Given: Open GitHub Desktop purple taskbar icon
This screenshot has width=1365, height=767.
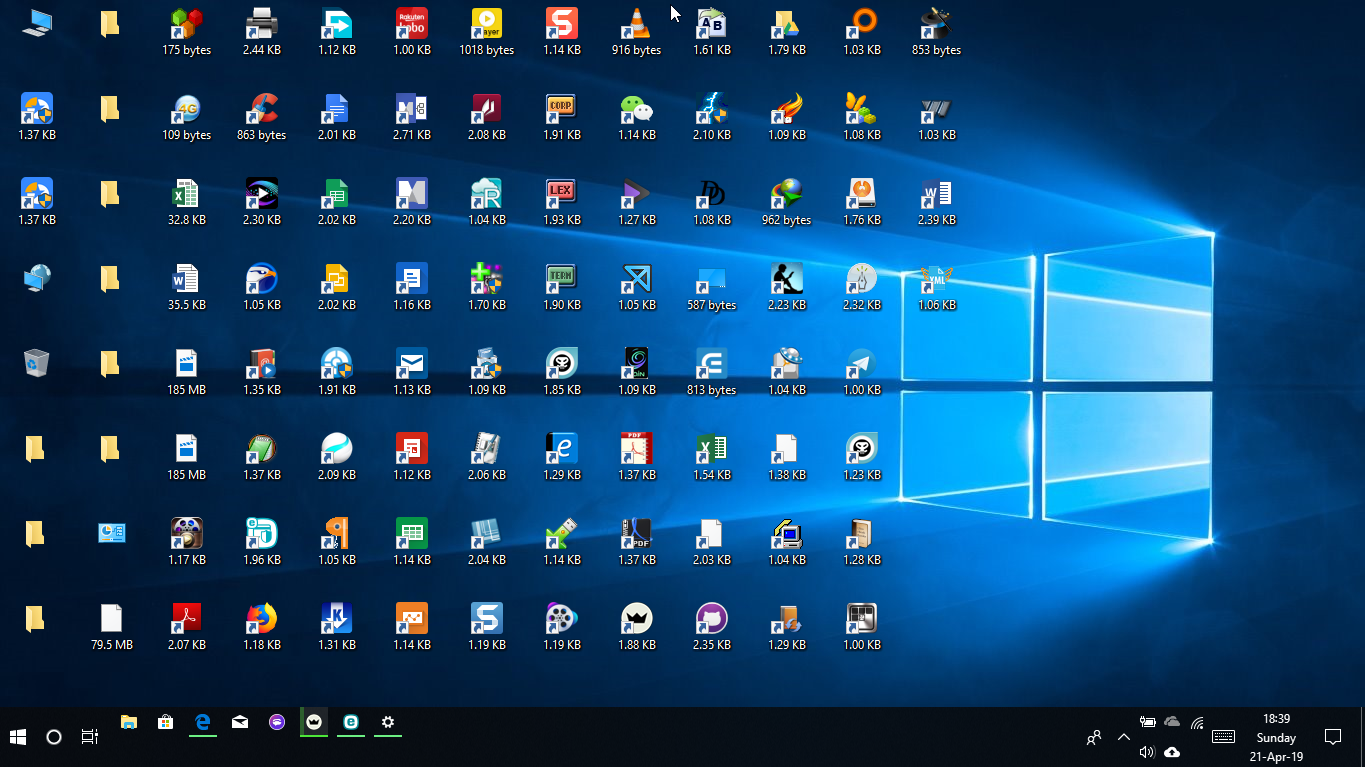Looking at the screenshot, I should pyautogui.click(x=277, y=722).
